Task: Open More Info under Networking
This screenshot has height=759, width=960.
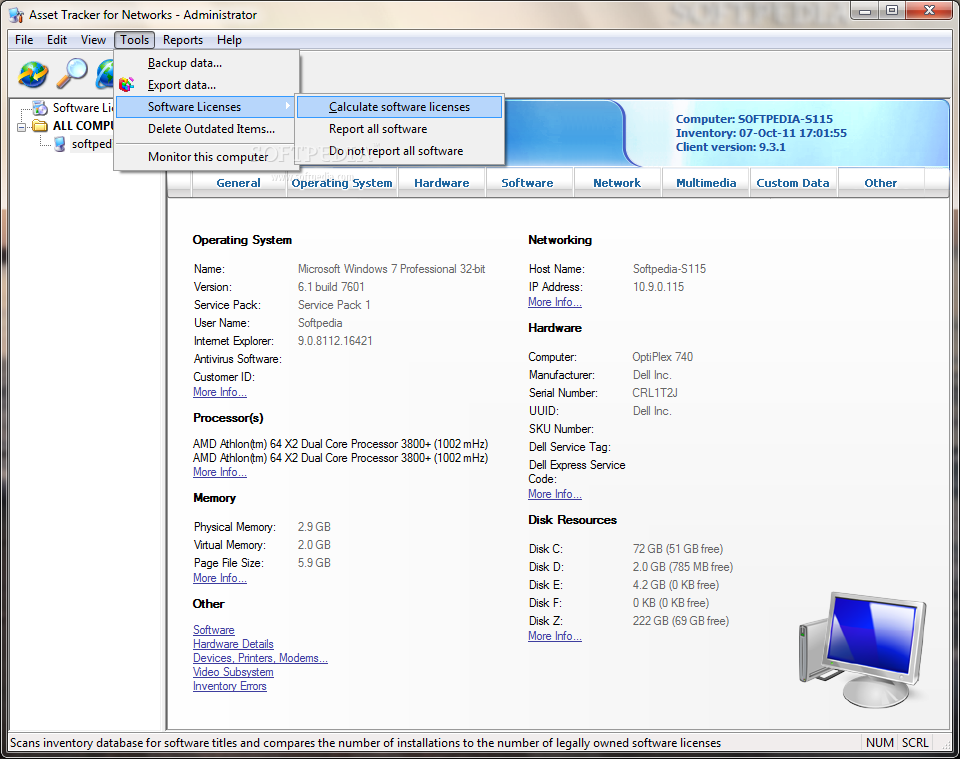Action: point(555,302)
